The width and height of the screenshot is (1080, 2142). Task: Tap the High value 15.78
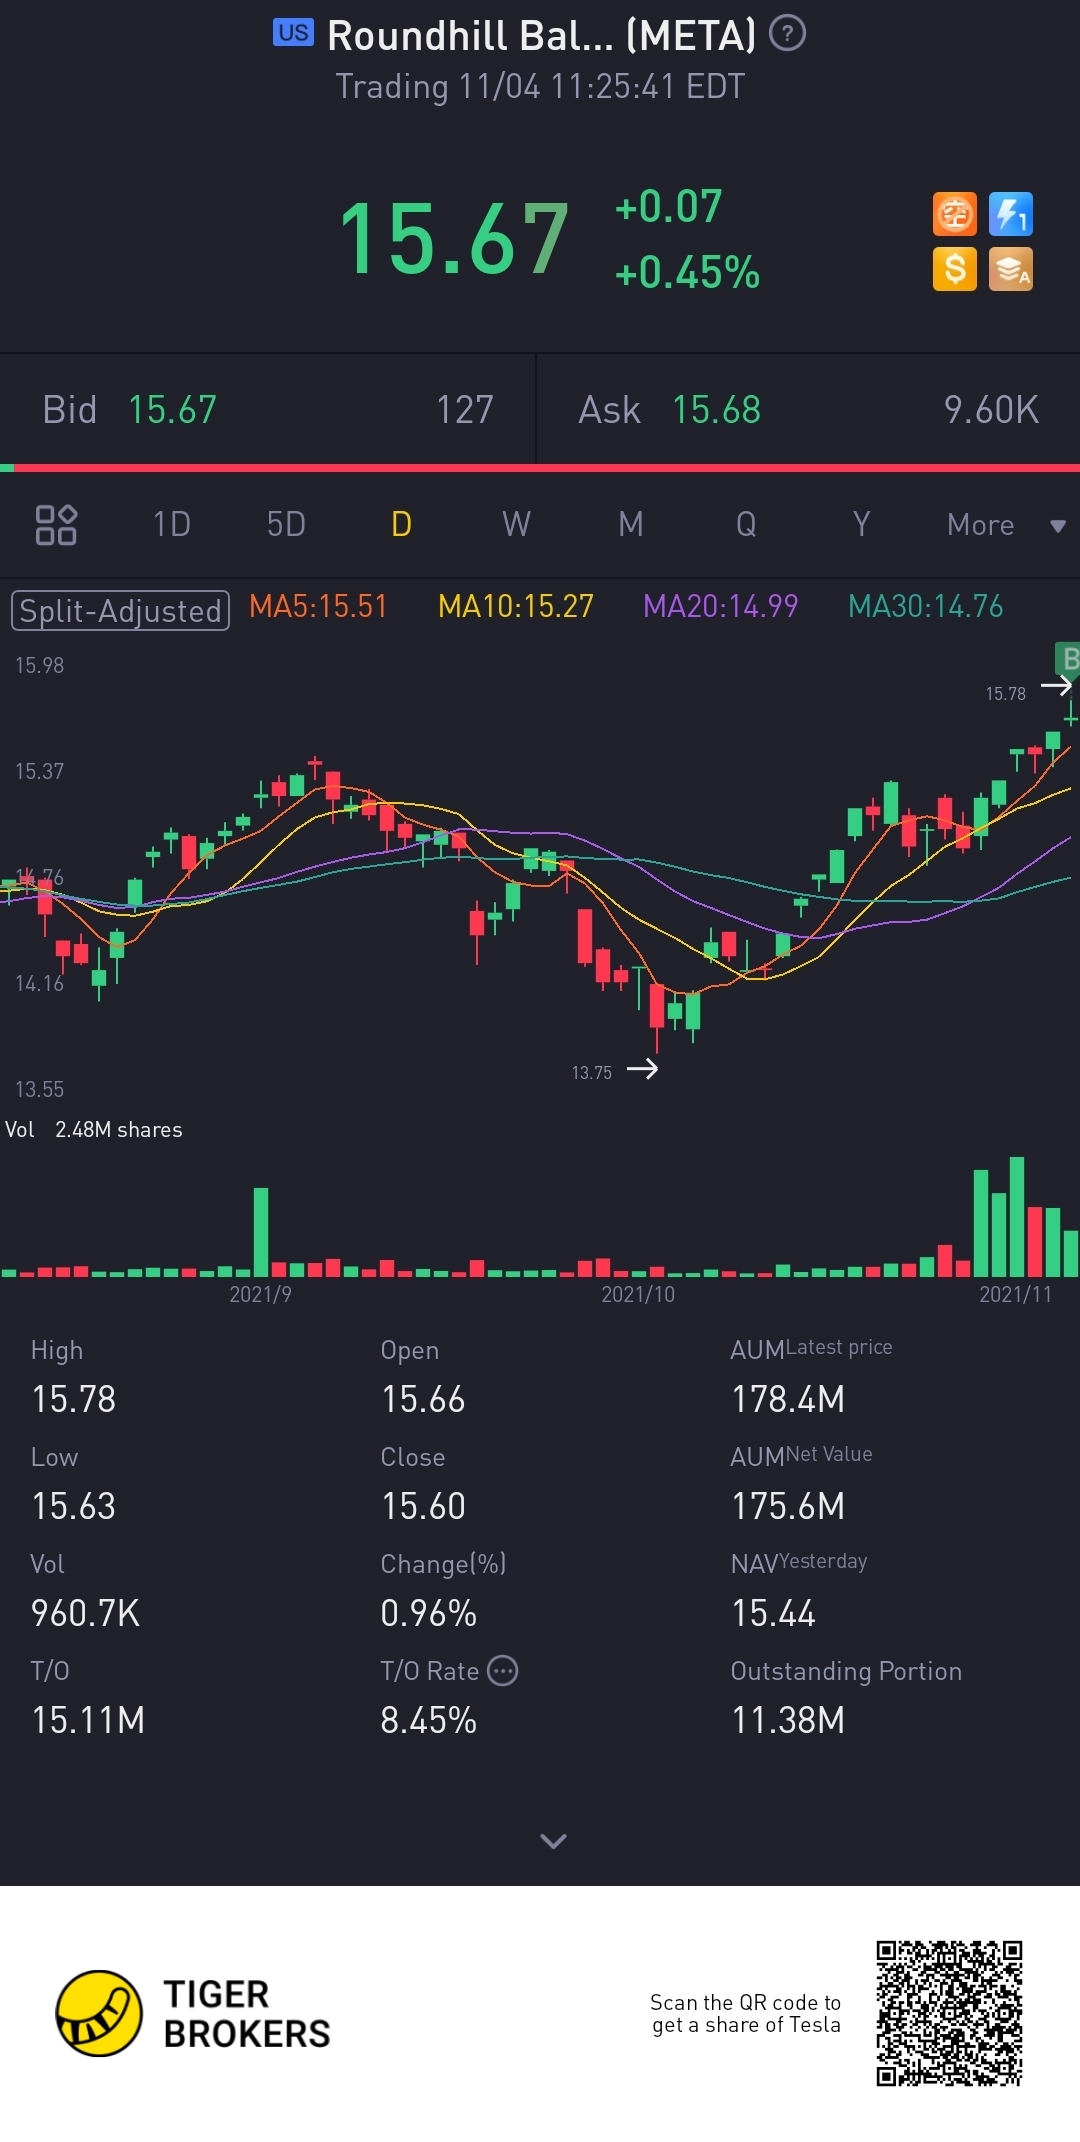coord(74,1399)
